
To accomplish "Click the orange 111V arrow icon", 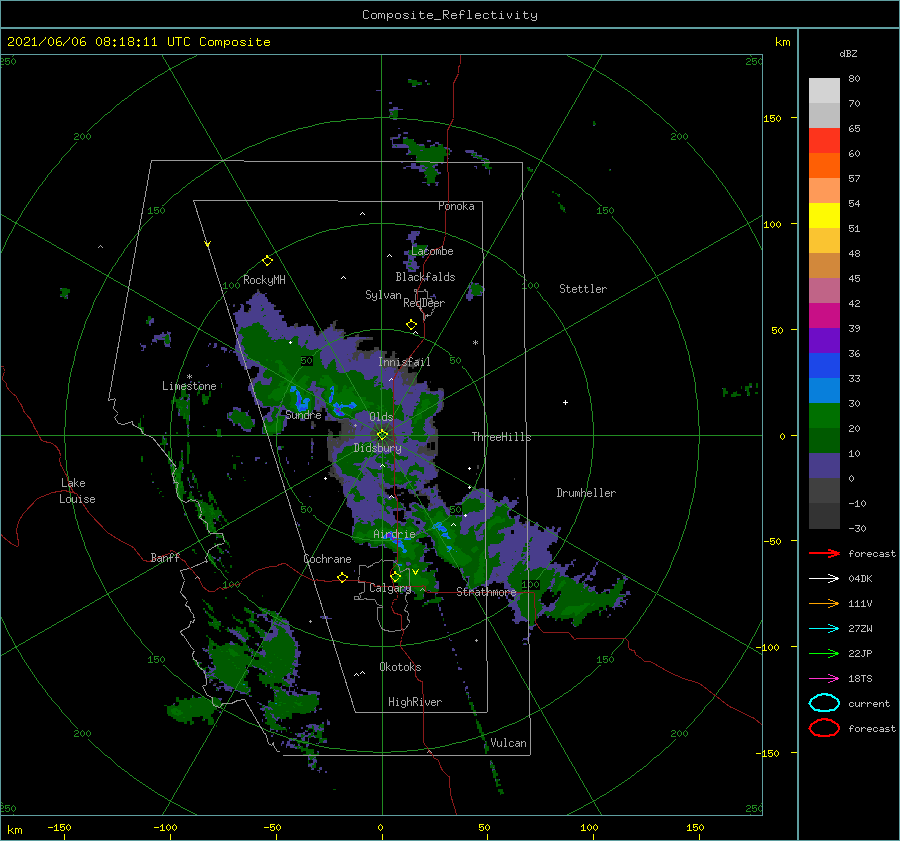I will 824,603.
